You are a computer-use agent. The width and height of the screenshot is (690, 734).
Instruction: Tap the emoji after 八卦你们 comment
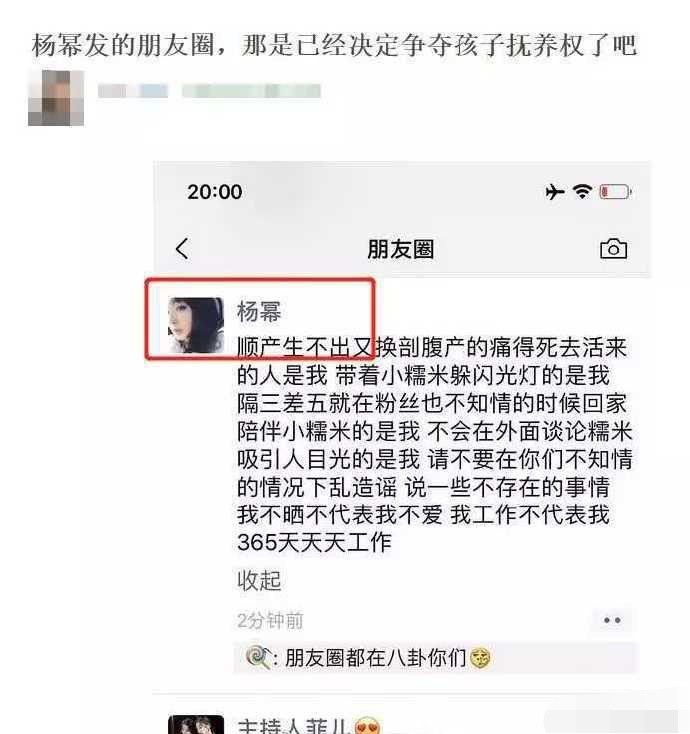[480, 658]
